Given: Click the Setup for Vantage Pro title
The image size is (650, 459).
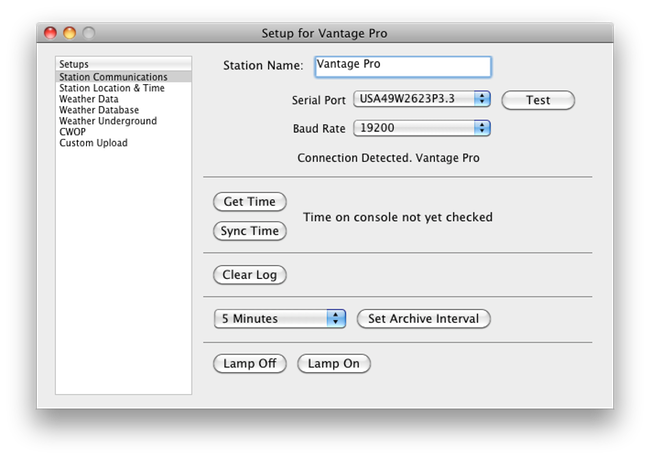Looking at the screenshot, I should coord(325,33).
